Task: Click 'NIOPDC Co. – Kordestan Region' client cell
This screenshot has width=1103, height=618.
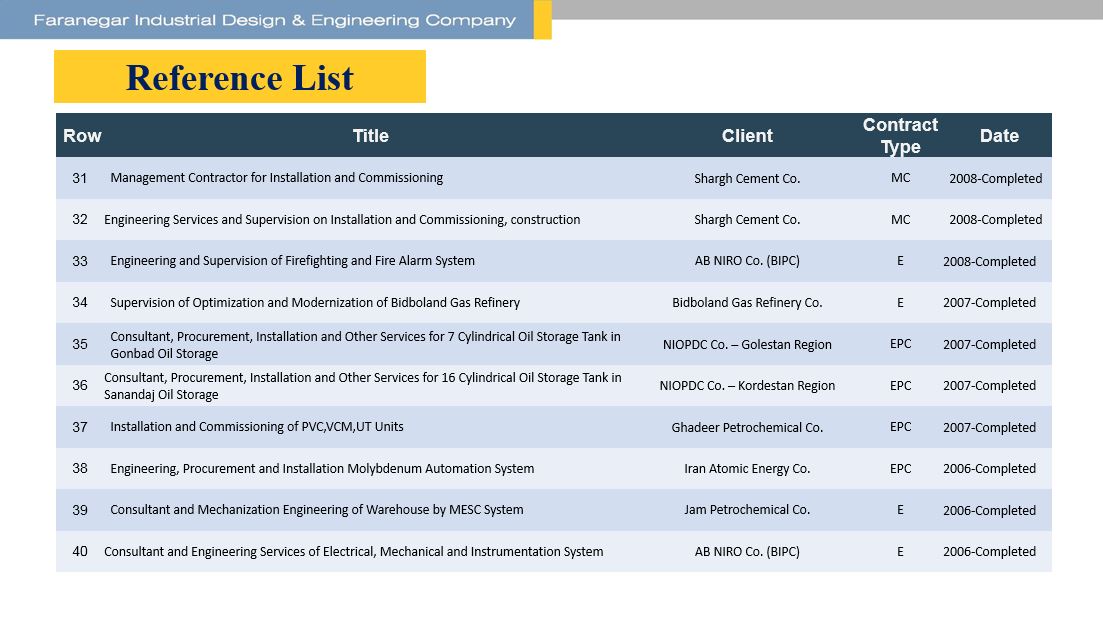Action: point(747,385)
